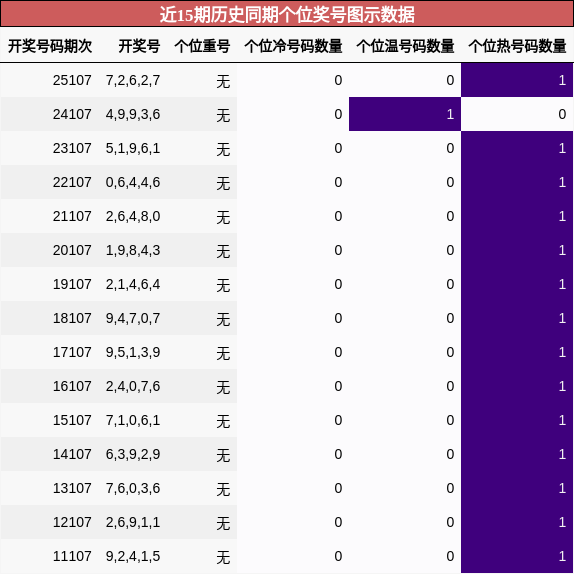Select winning numbers 6,3,9,2,9
Screen dimensions: 574x574
[133, 455]
